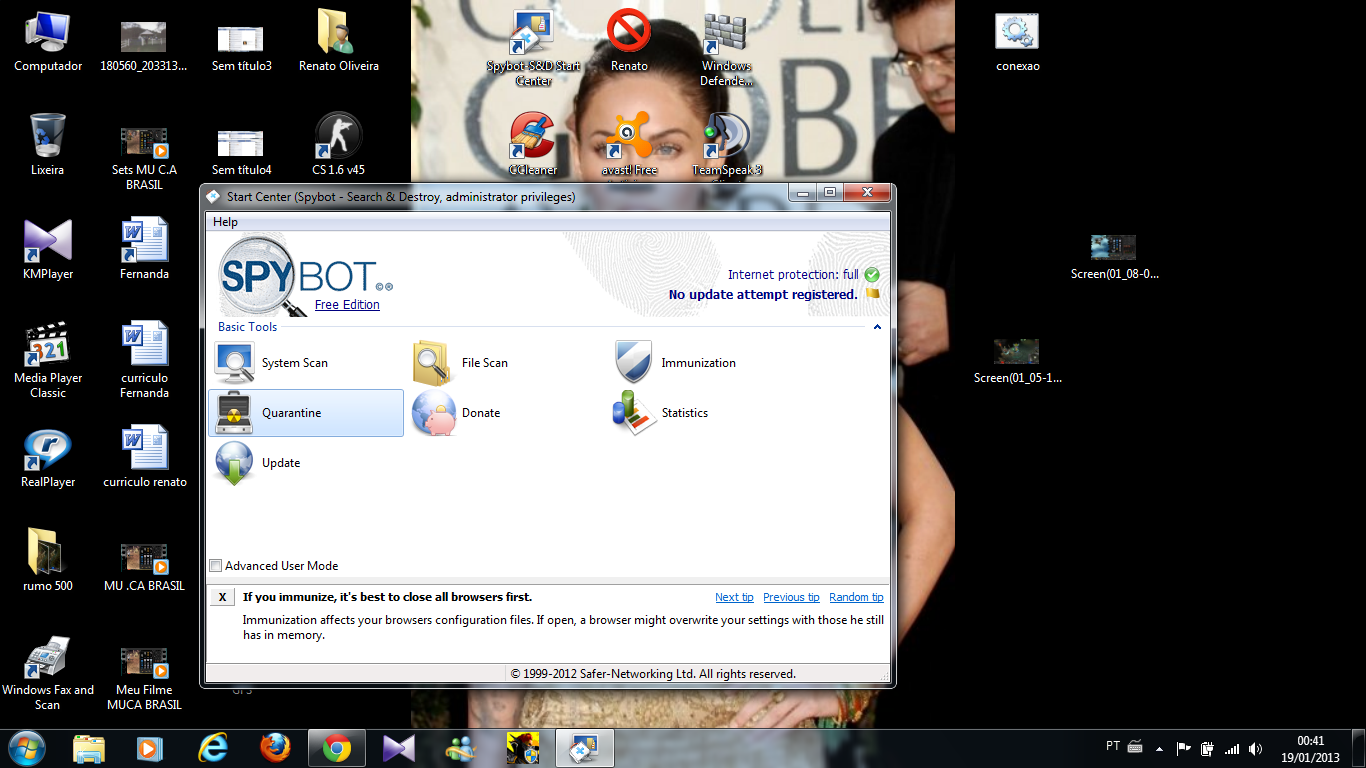Viewport: 1366px width, 768px height.
Task: Open Google Chrome from the taskbar
Action: (337, 748)
